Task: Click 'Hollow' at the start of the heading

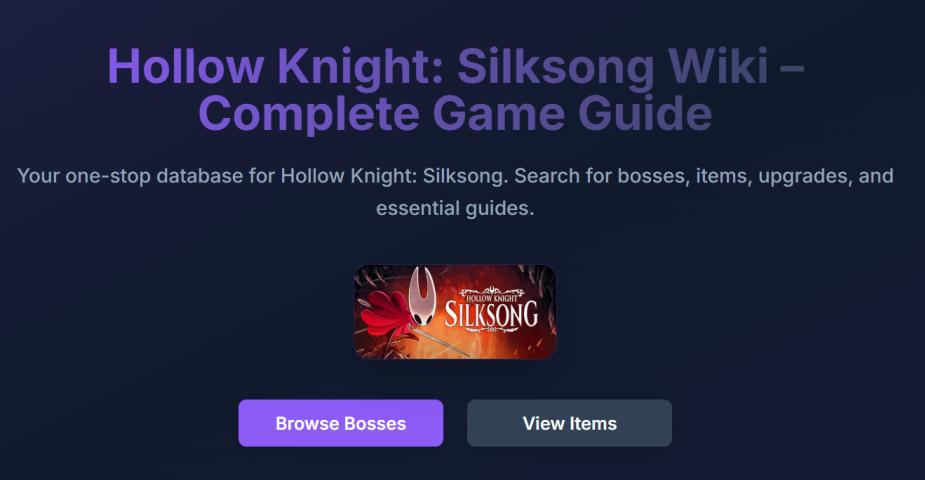Action: [185, 66]
